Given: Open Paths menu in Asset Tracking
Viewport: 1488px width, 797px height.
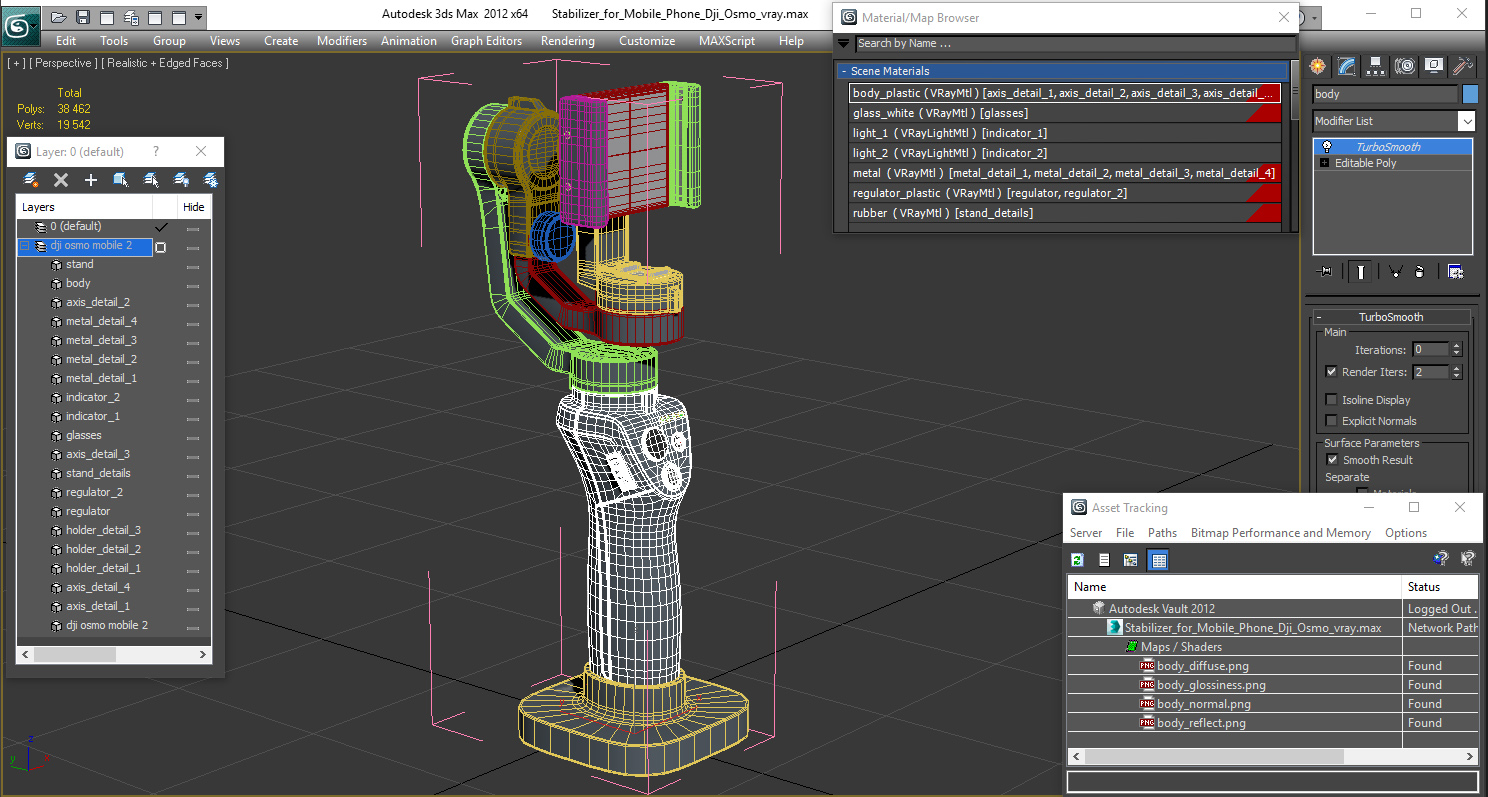Looking at the screenshot, I should click(1162, 533).
